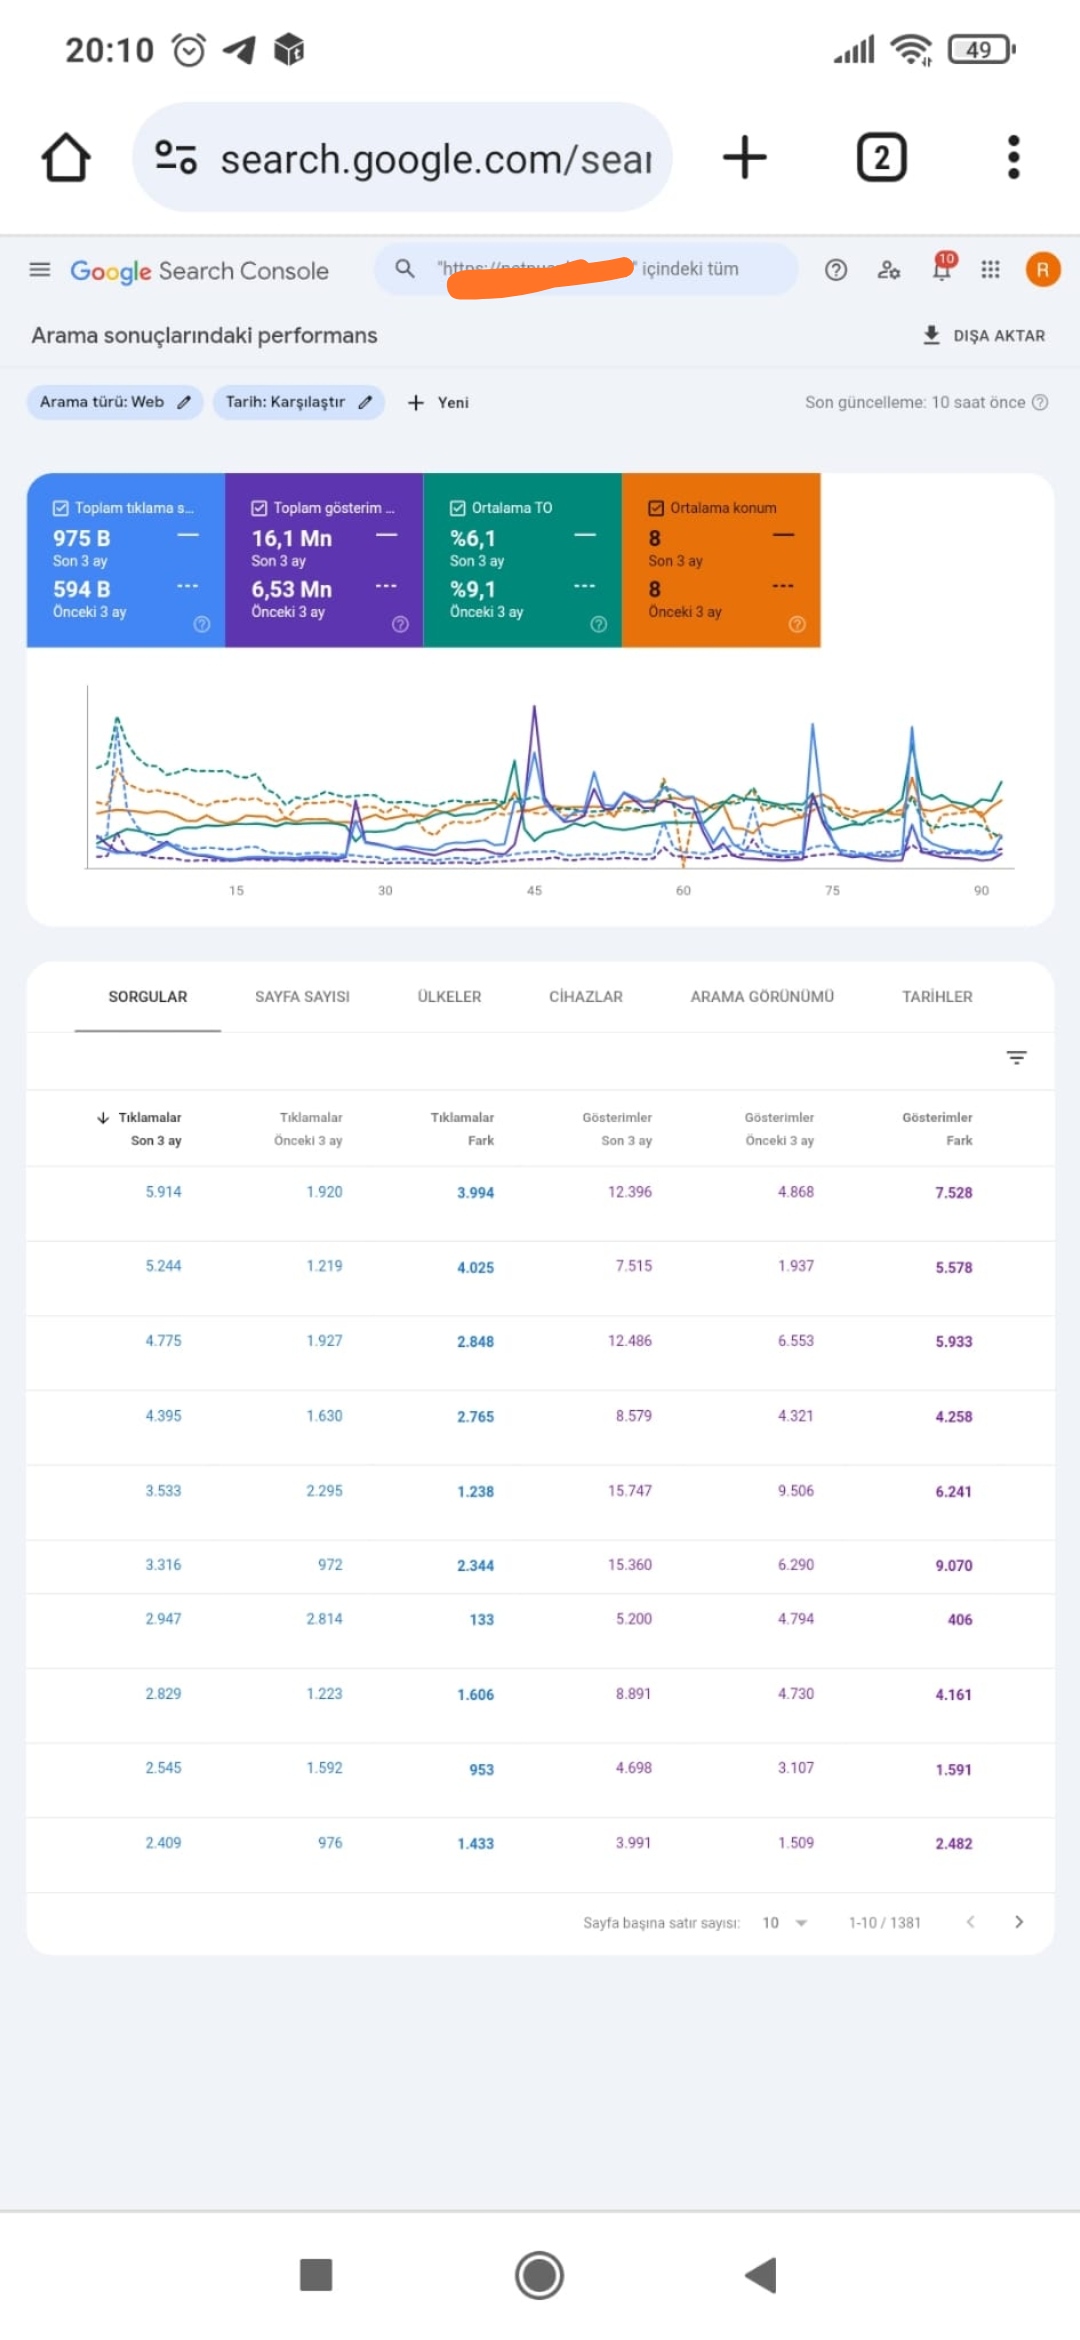Edit the Tarih: Karşılaştır date filter chip

(299, 402)
